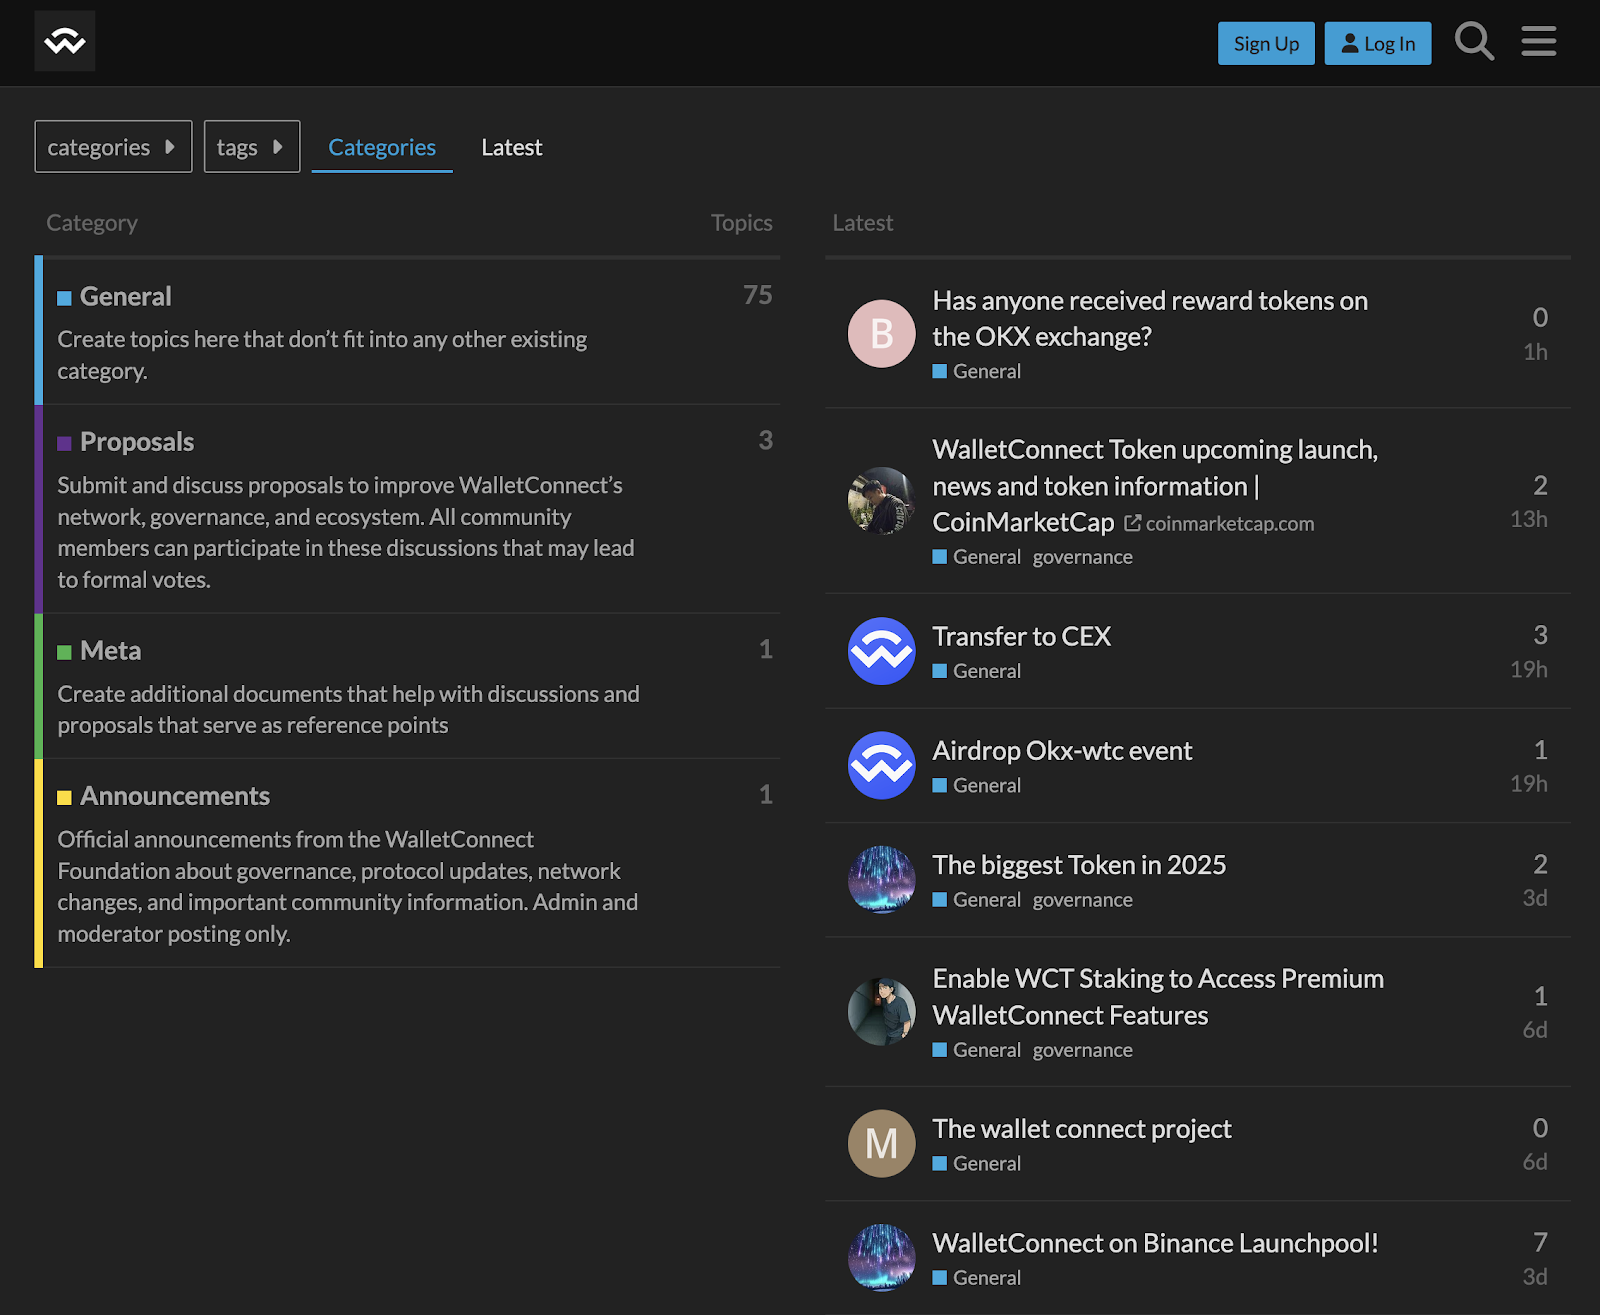Click avatar beside Transfer to CEX
This screenshot has height=1315, width=1600.
(x=881, y=651)
